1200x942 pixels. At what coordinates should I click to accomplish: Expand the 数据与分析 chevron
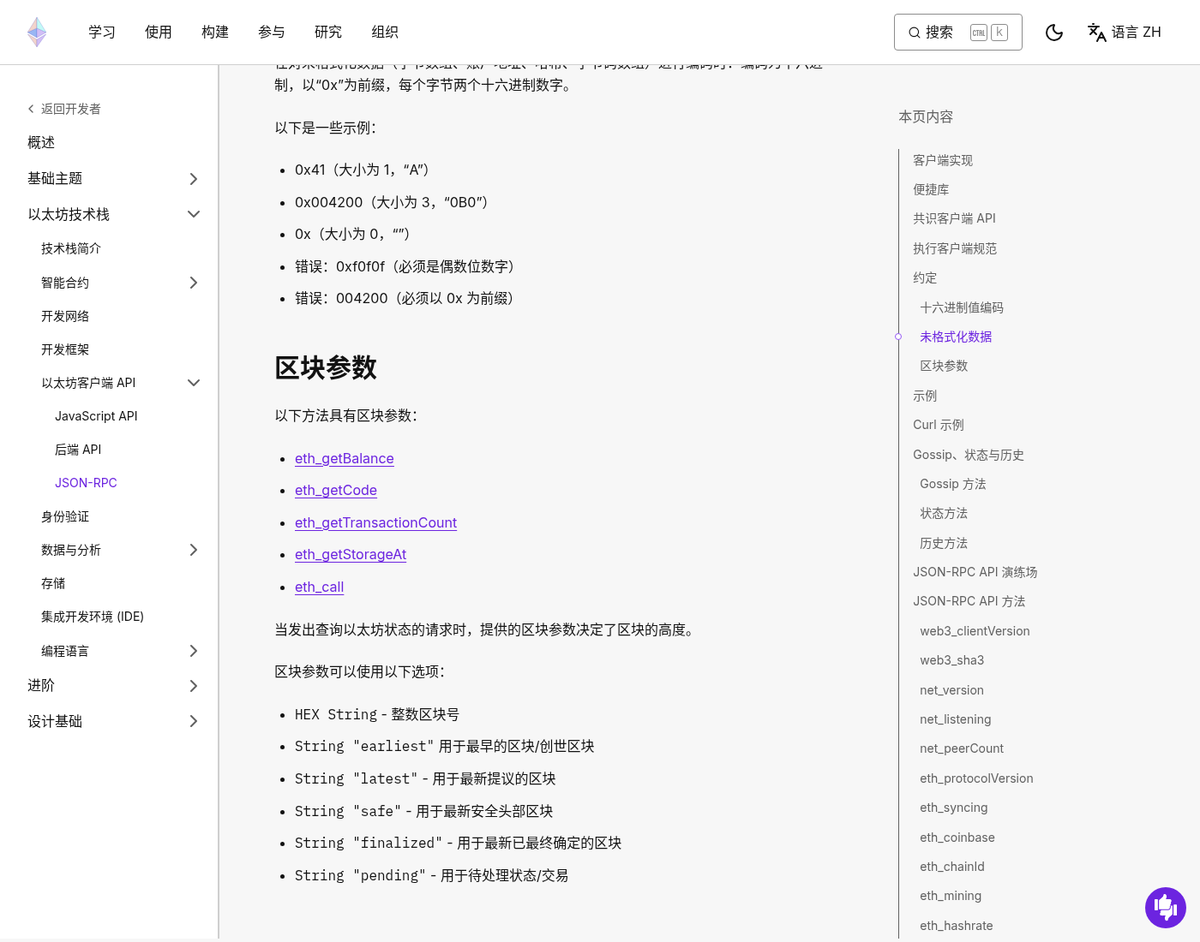pos(194,550)
